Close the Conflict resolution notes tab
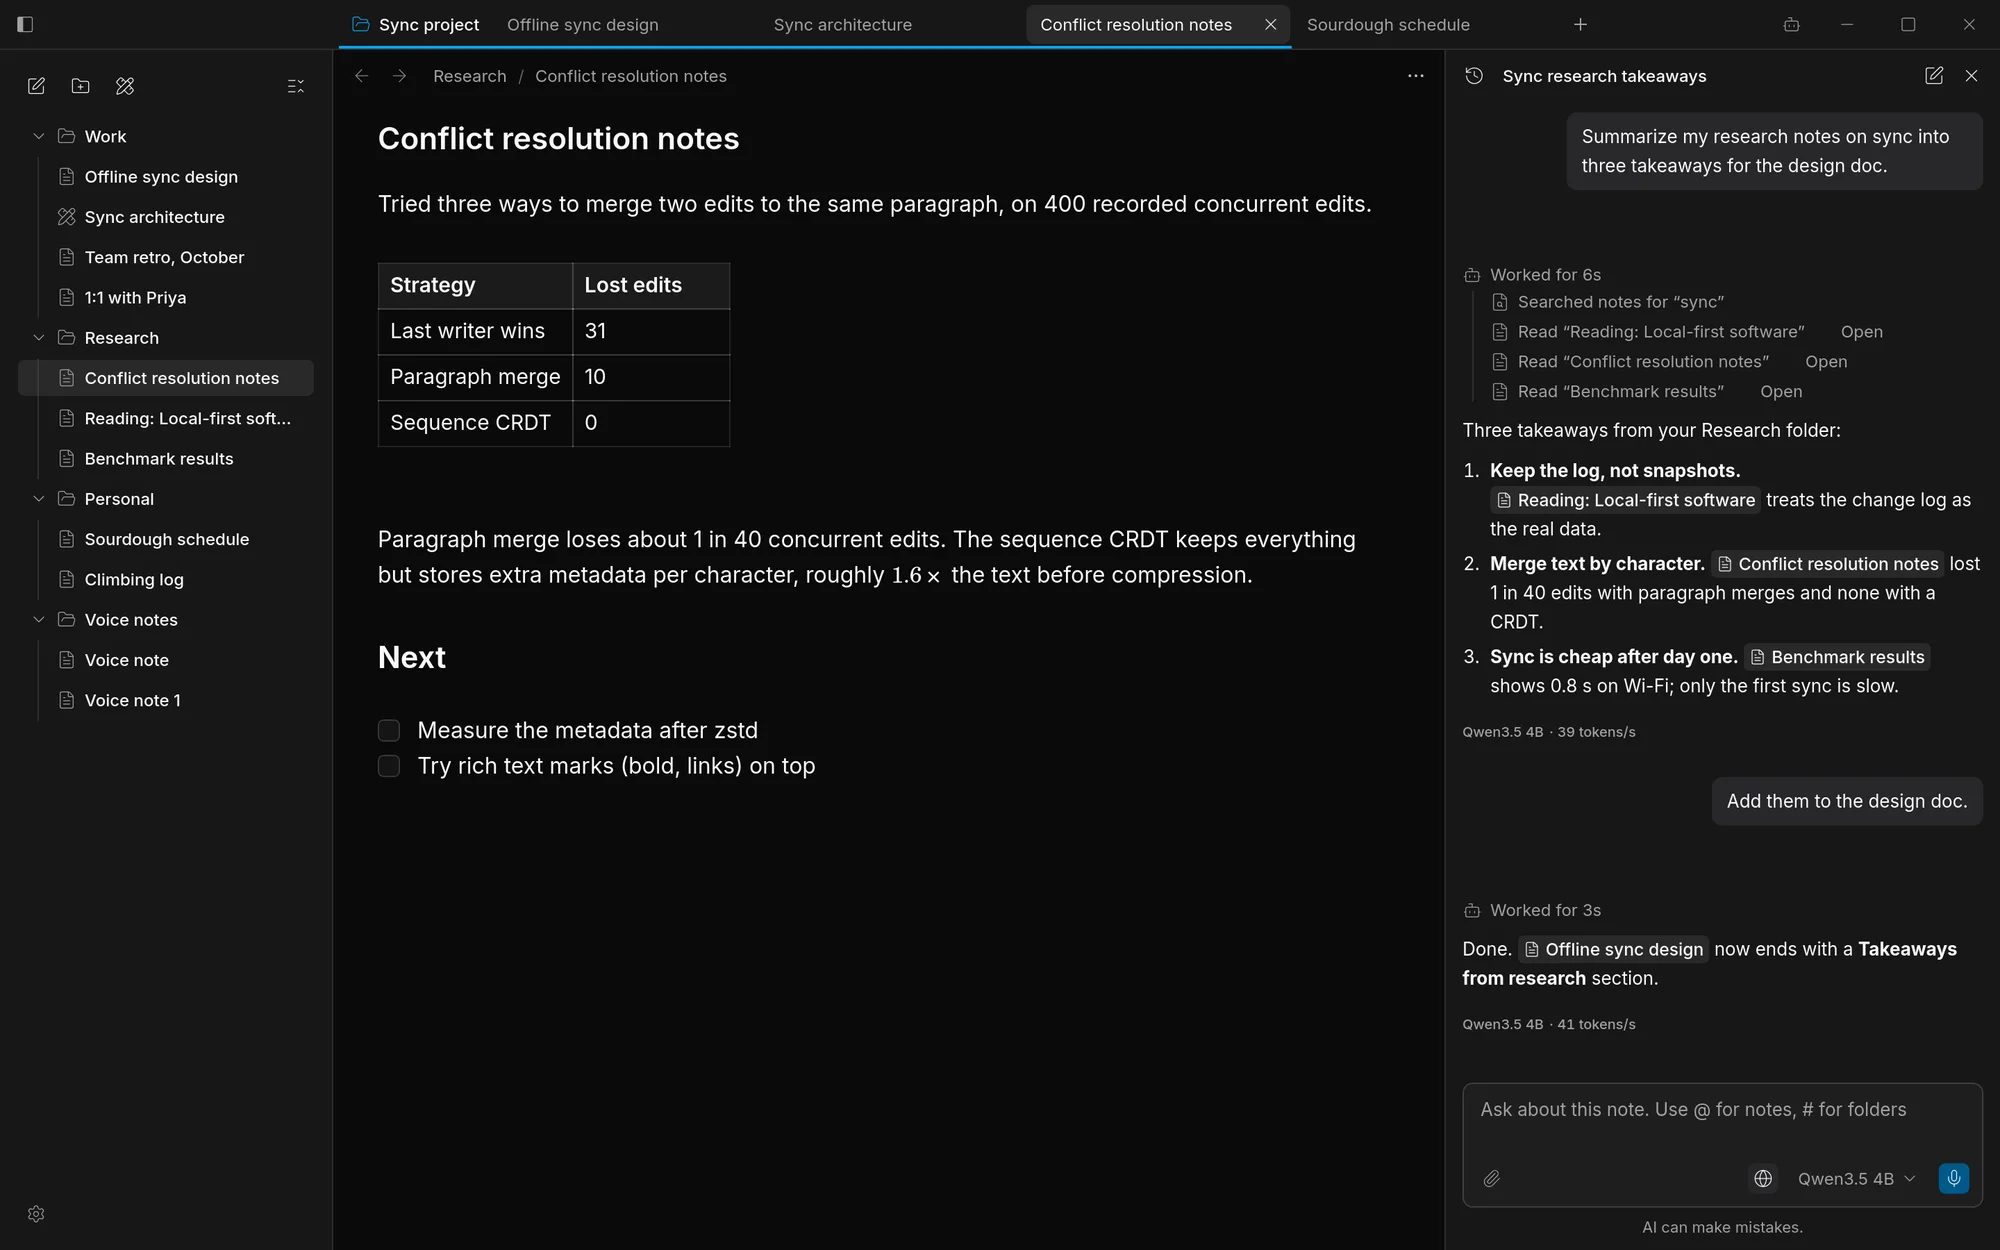2000x1250 pixels. coord(1271,24)
